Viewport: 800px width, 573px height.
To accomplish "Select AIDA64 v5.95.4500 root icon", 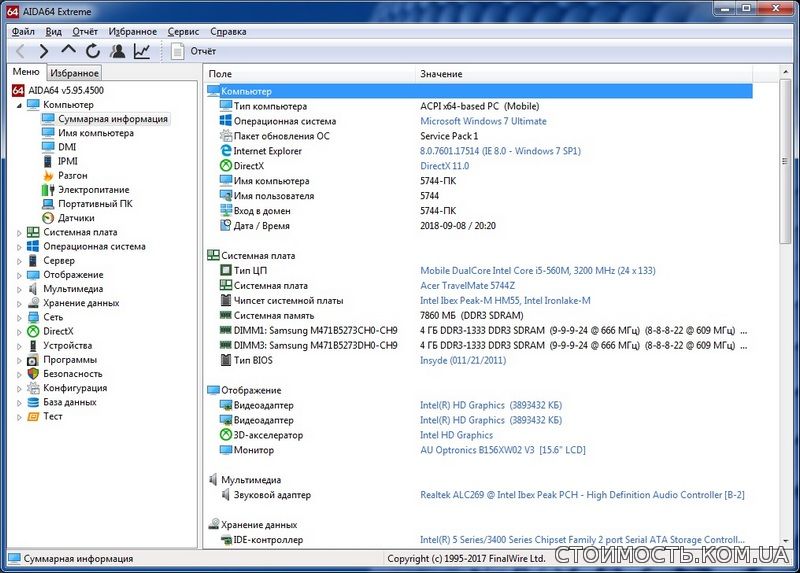I will 18,90.
